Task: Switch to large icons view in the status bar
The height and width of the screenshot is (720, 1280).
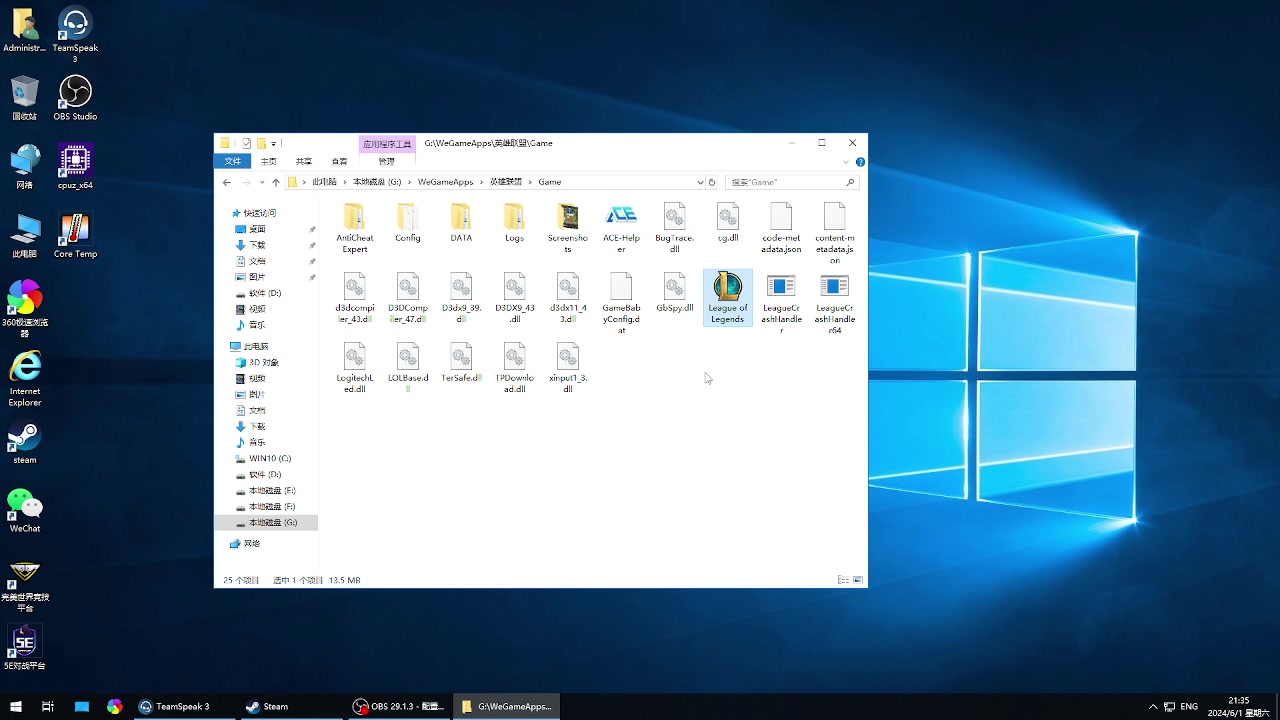Action: pyautogui.click(x=858, y=580)
